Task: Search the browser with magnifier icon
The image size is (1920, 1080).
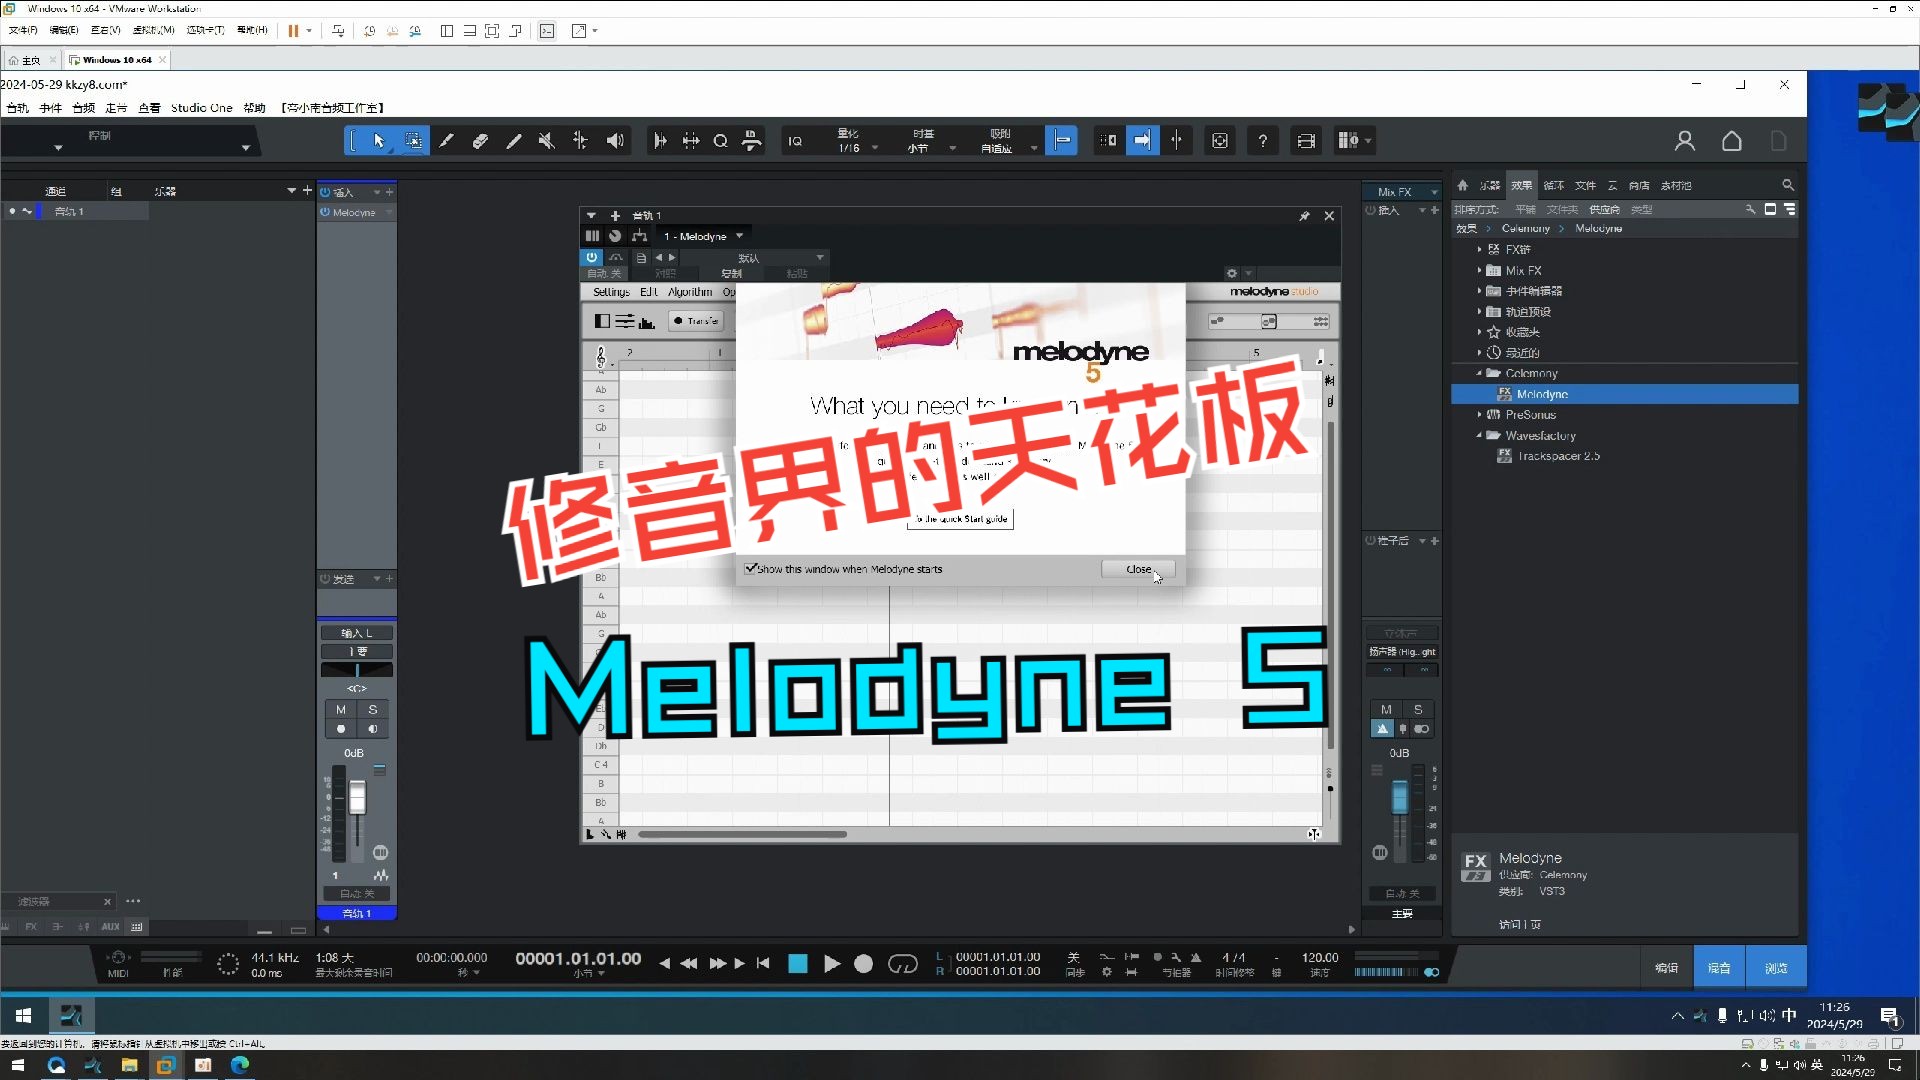Action: [x=1788, y=185]
